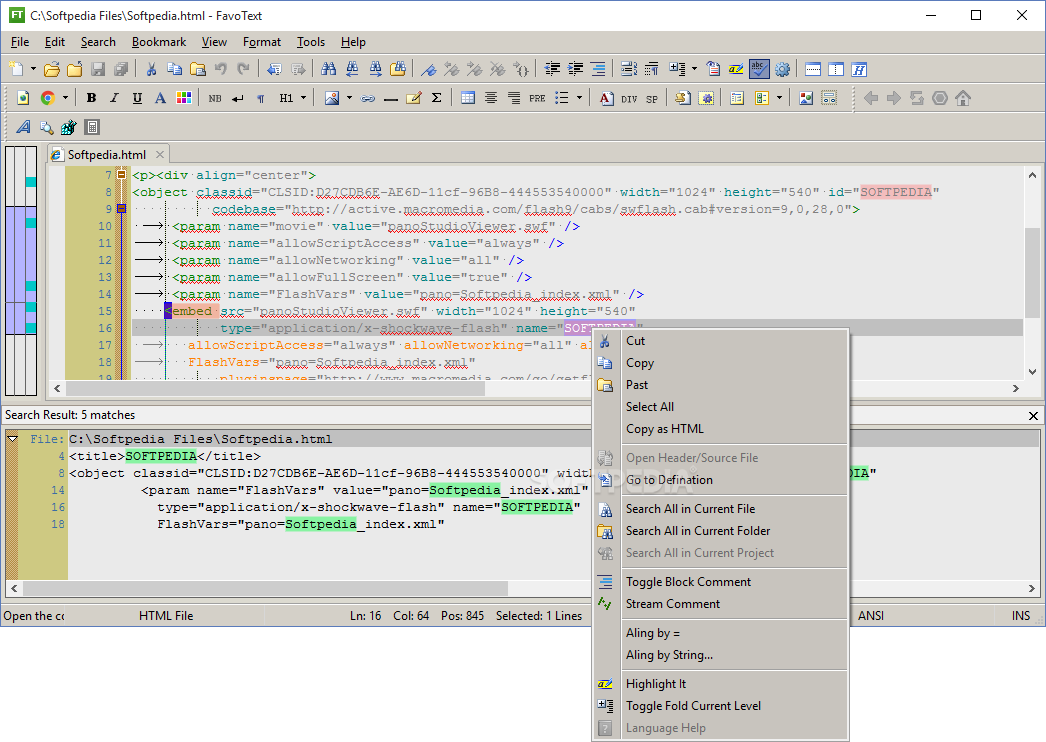Click the Find in Files folder-binoculars icon
The height and width of the screenshot is (742, 1046).
[398, 69]
